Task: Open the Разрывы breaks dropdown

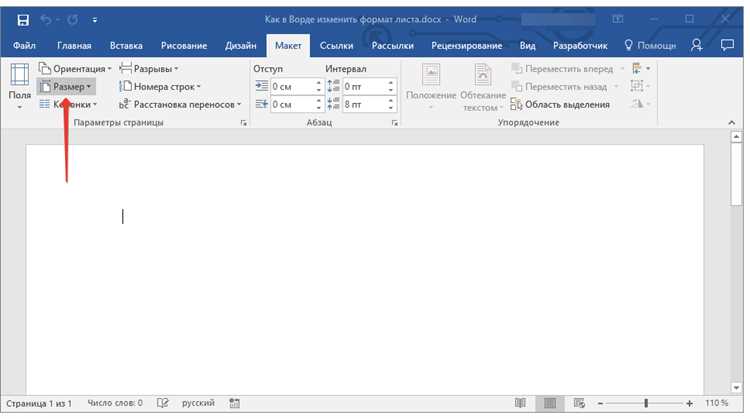Action: [x=149, y=69]
